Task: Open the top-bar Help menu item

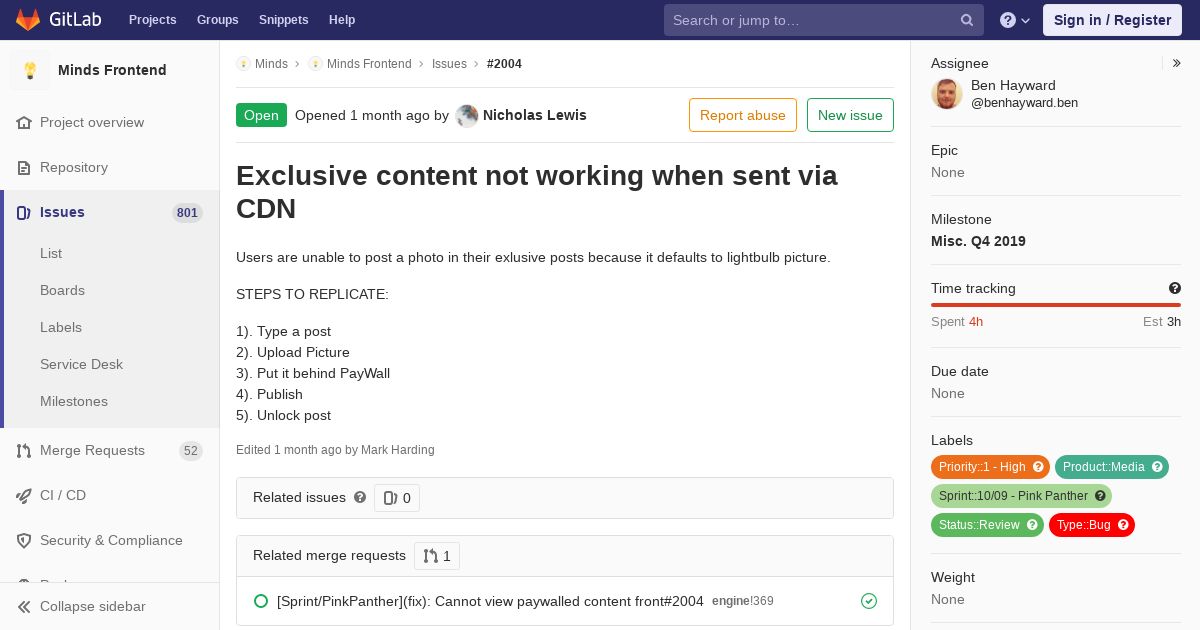Action: click(x=342, y=20)
